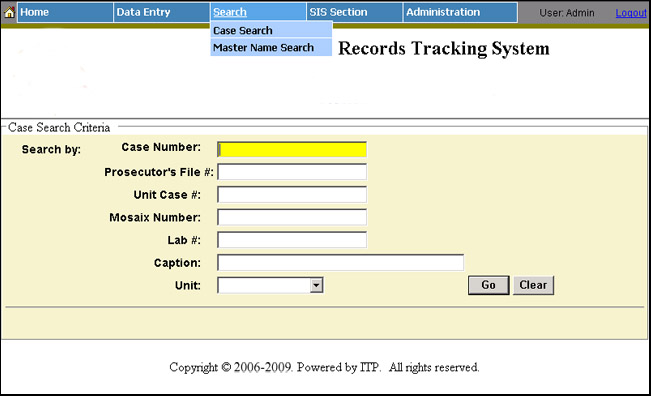The width and height of the screenshot is (651, 396).
Task: Open the Unit combo box
Action: (x=270, y=285)
